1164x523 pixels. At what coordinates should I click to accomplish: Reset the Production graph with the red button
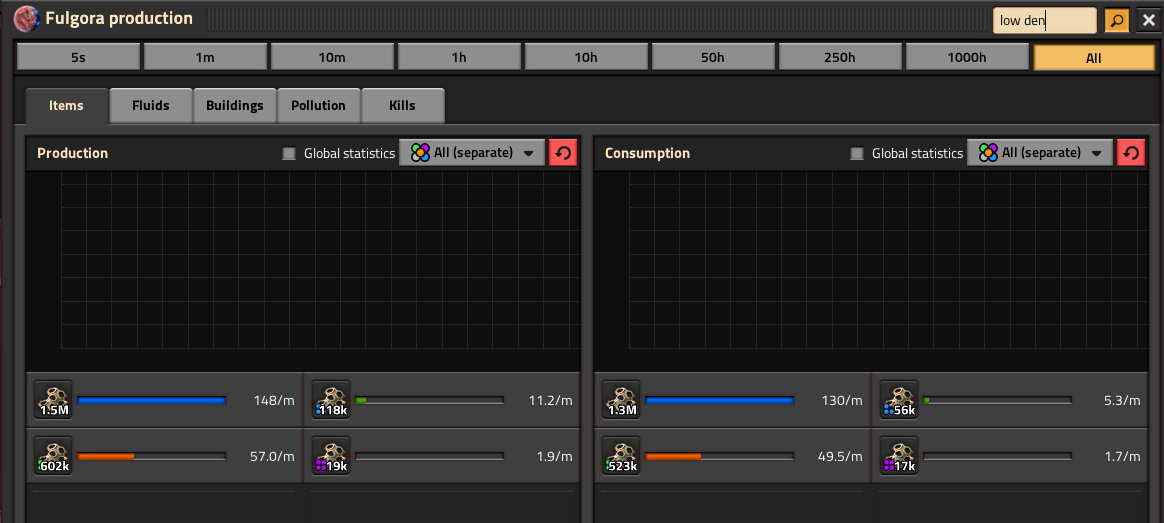point(563,153)
